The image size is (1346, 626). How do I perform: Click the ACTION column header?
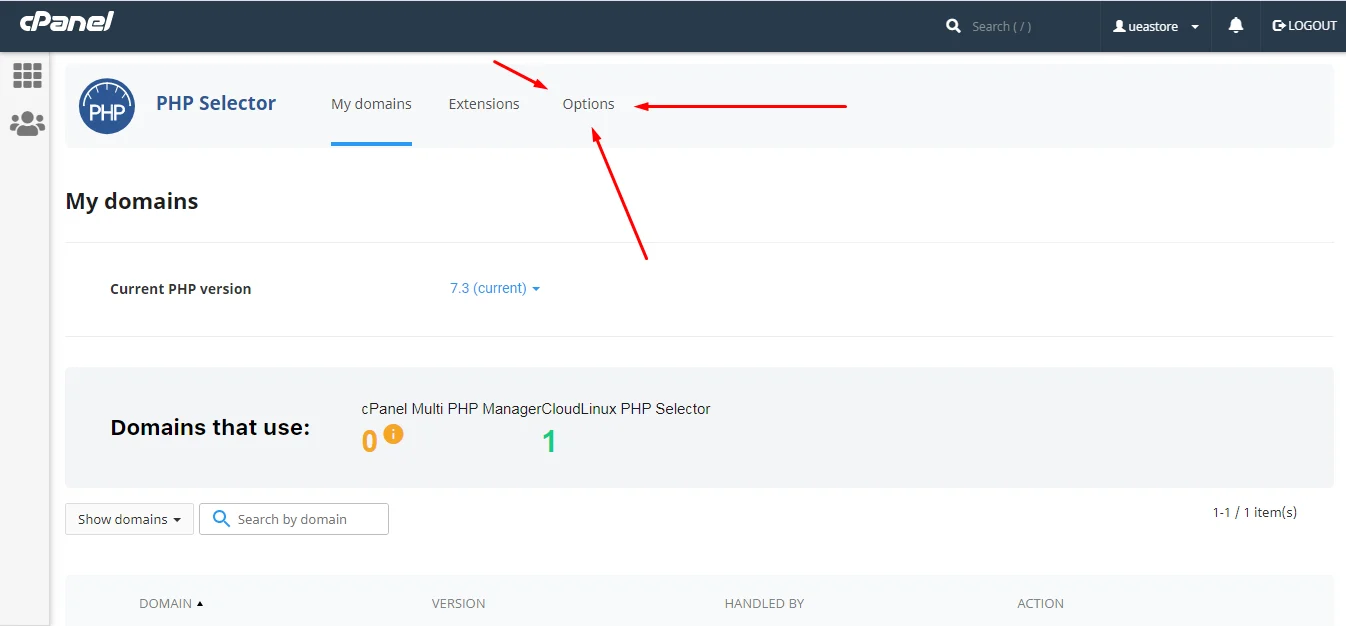tap(1040, 604)
